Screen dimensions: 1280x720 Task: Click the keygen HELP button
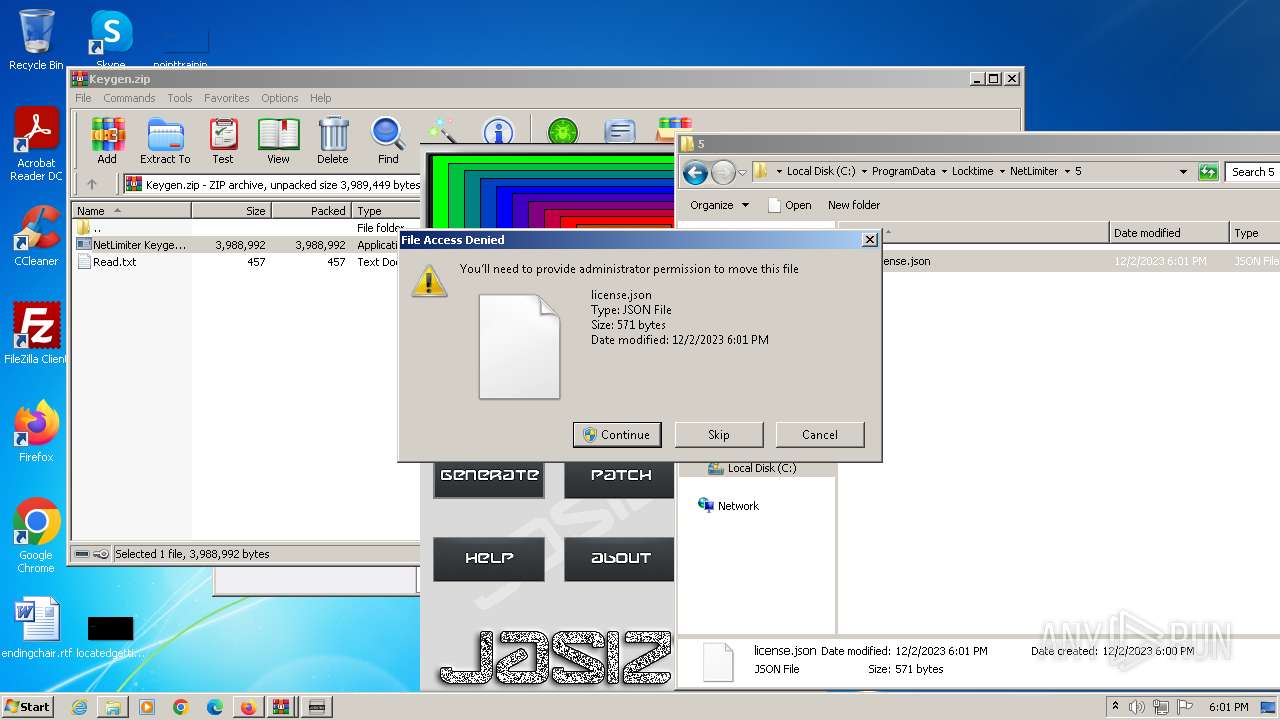[x=489, y=559]
